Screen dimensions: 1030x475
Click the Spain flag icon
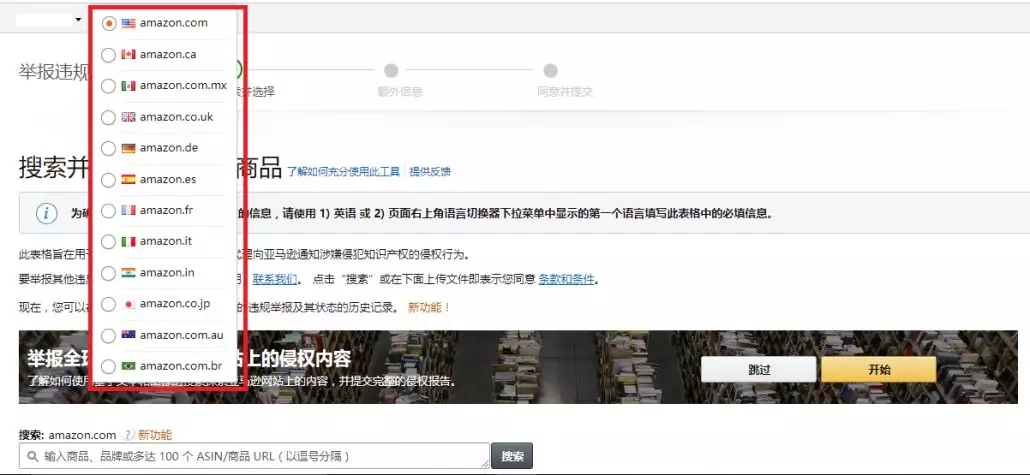129,179
